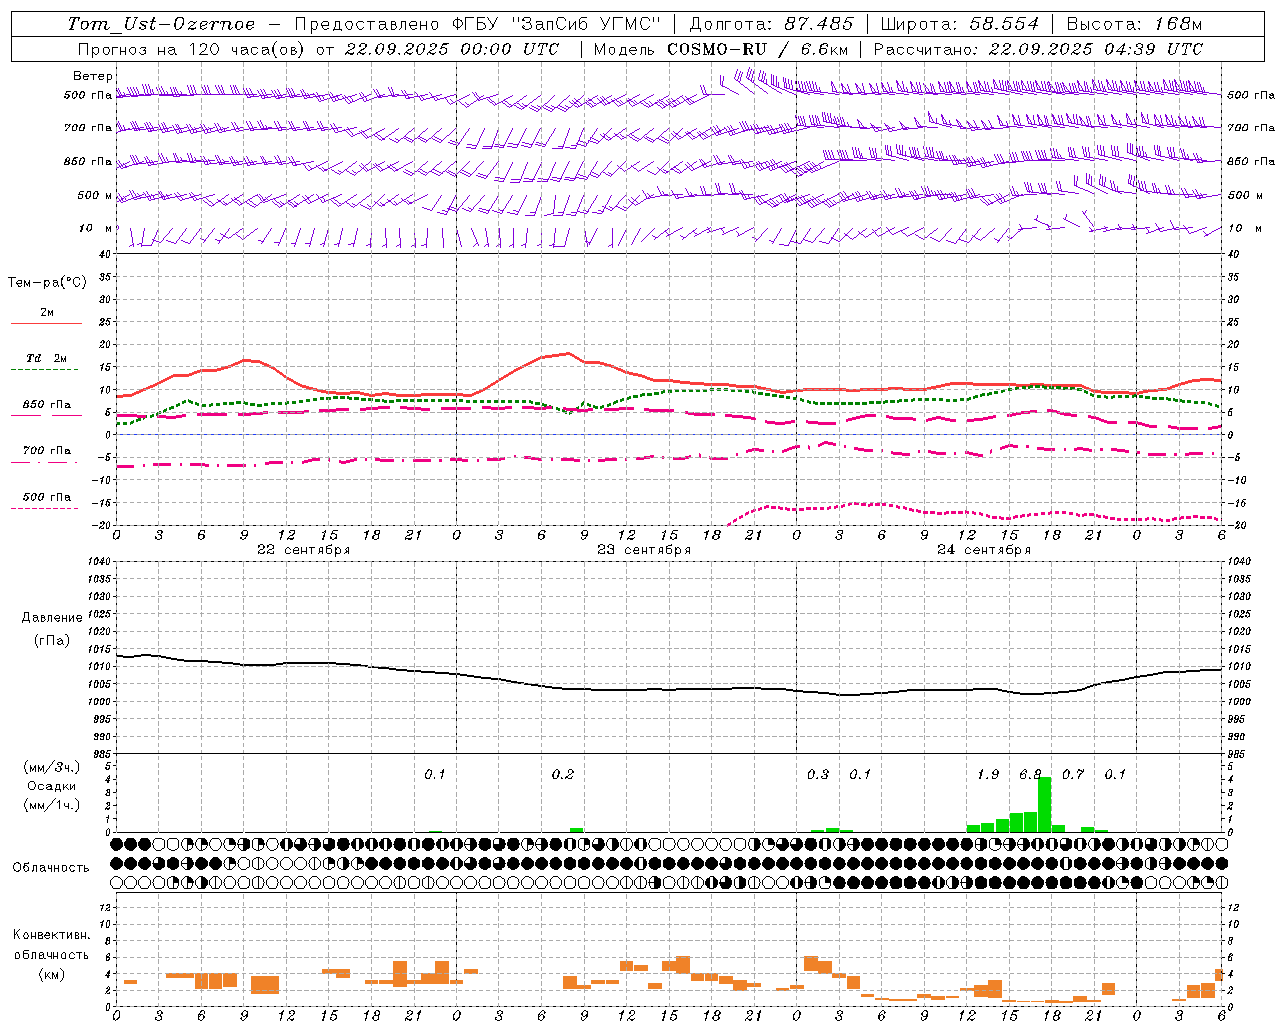The image size is (1280, 1024).
Task: Click the 24 сентября date label
Action: pyautogui.click(x=984, y=549)
